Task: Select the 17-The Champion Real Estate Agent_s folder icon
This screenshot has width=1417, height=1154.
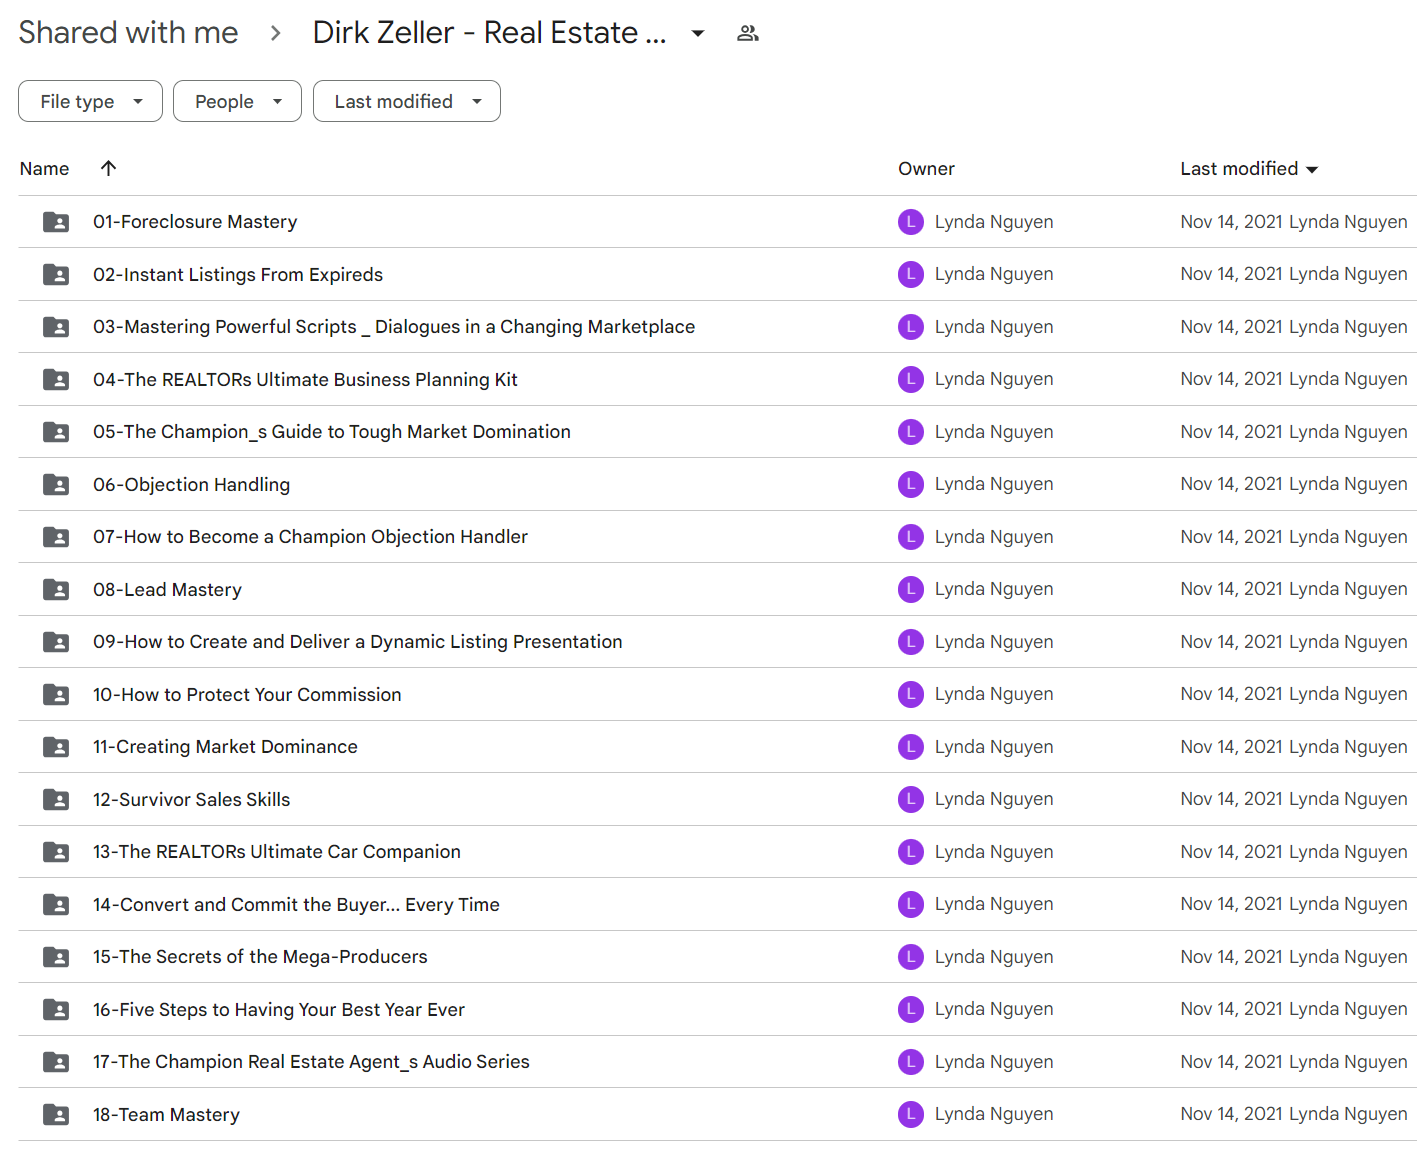Action: coord(56,1062)
